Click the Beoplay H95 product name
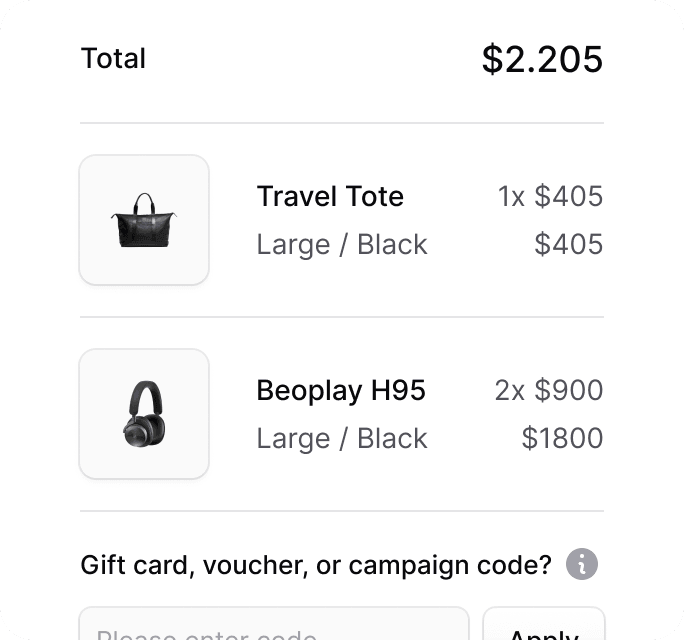The width and height of the screenshot is (684, 640). 341,390
